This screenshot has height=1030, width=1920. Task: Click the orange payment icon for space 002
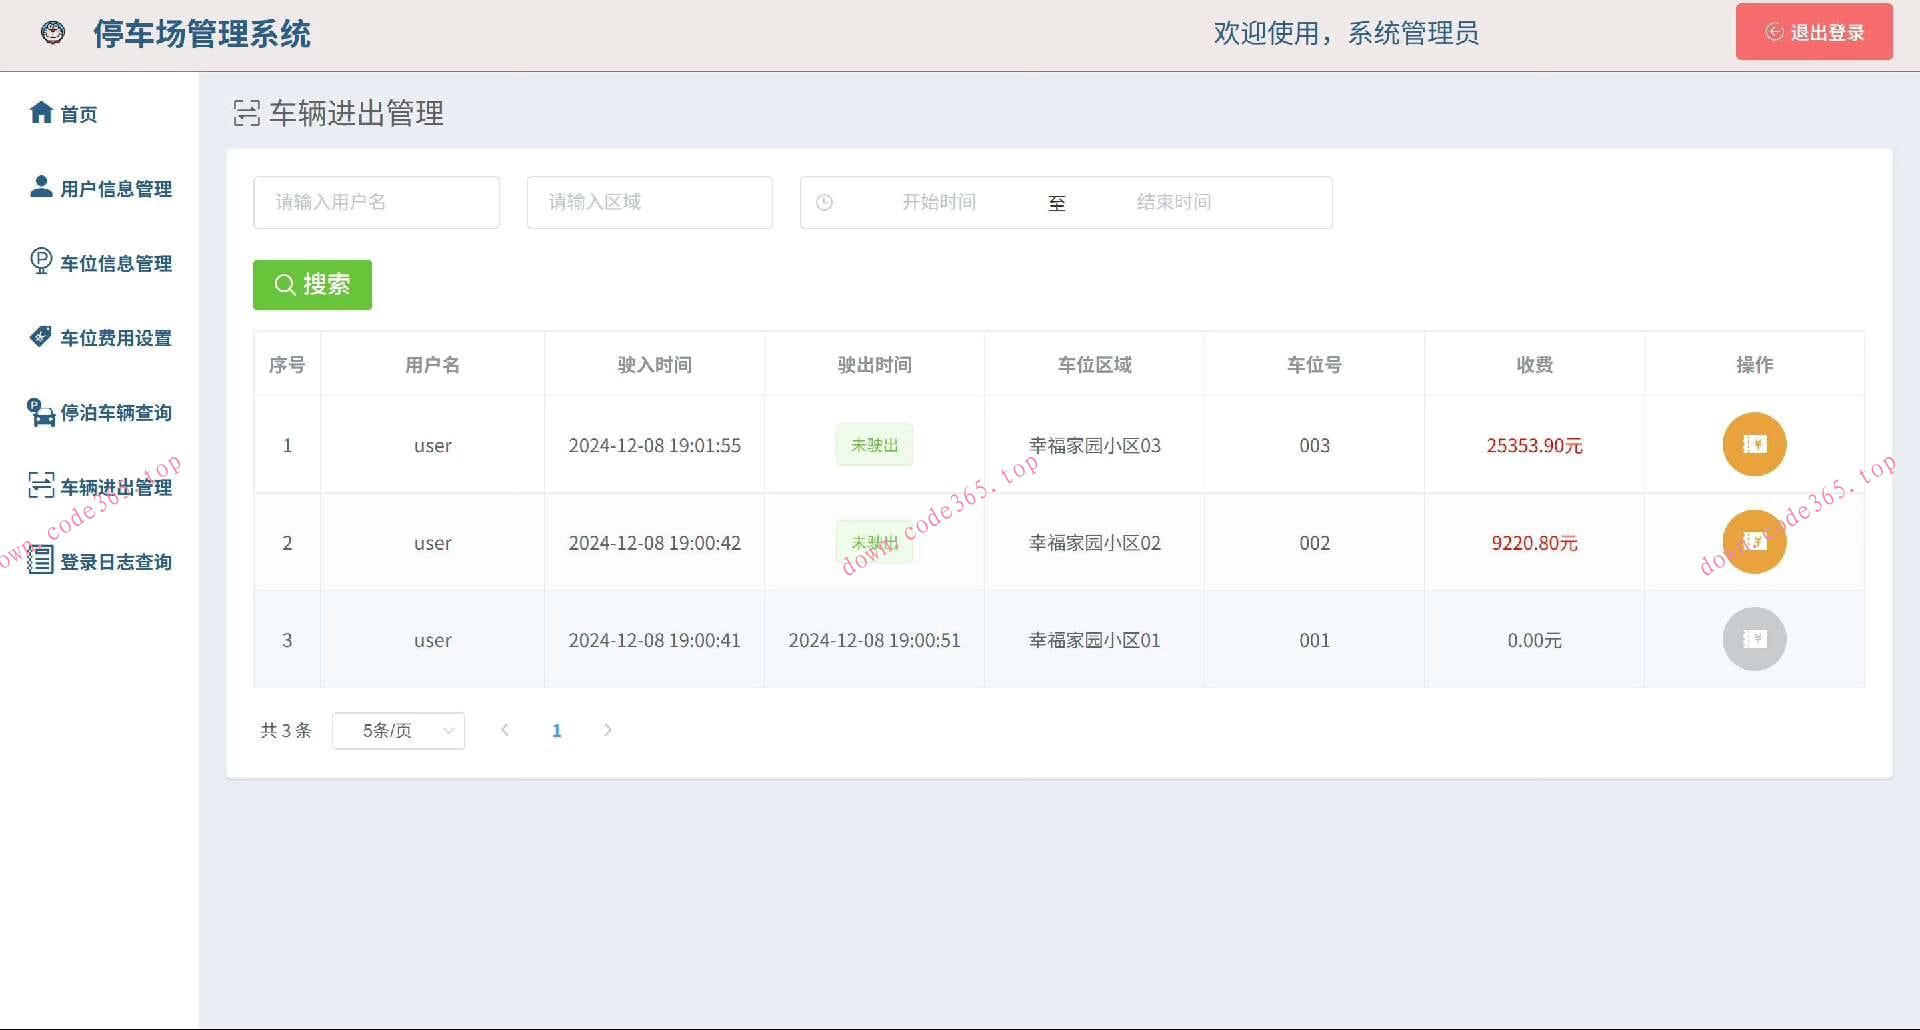click(x=1754, y=542)
